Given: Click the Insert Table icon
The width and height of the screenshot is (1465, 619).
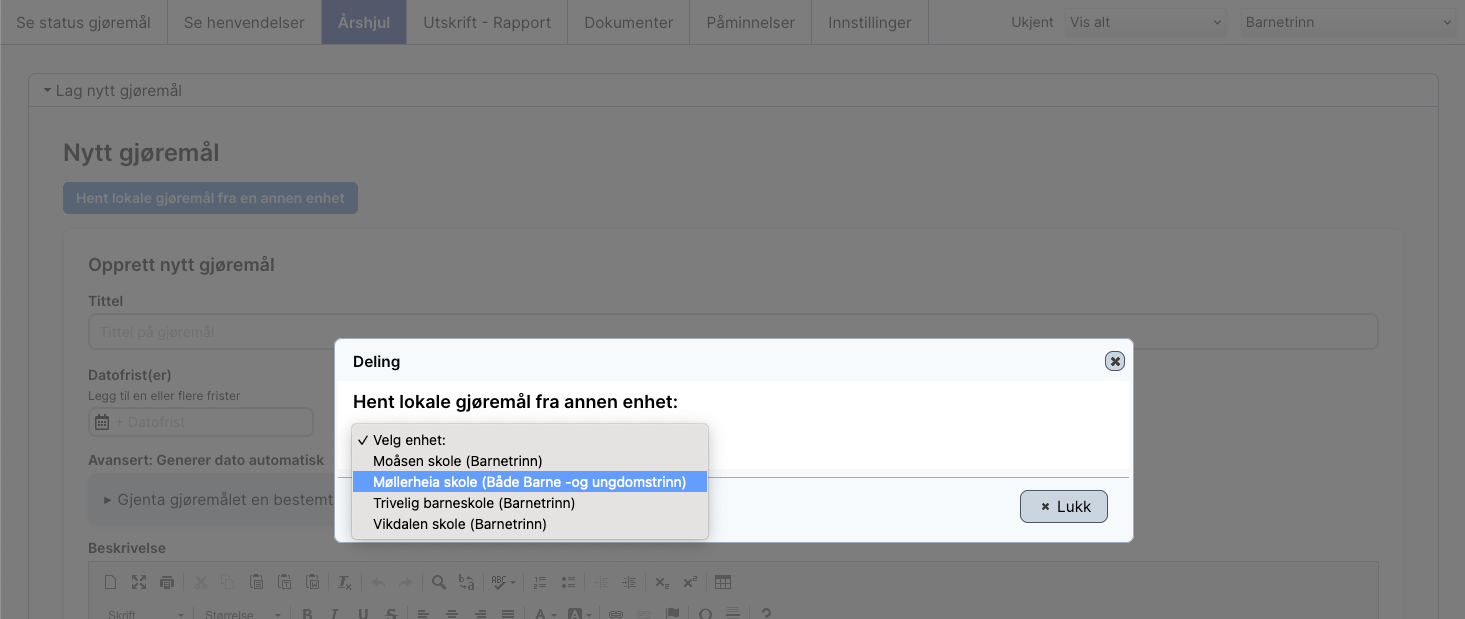Looking at the screenshot, I should (723, 582).
